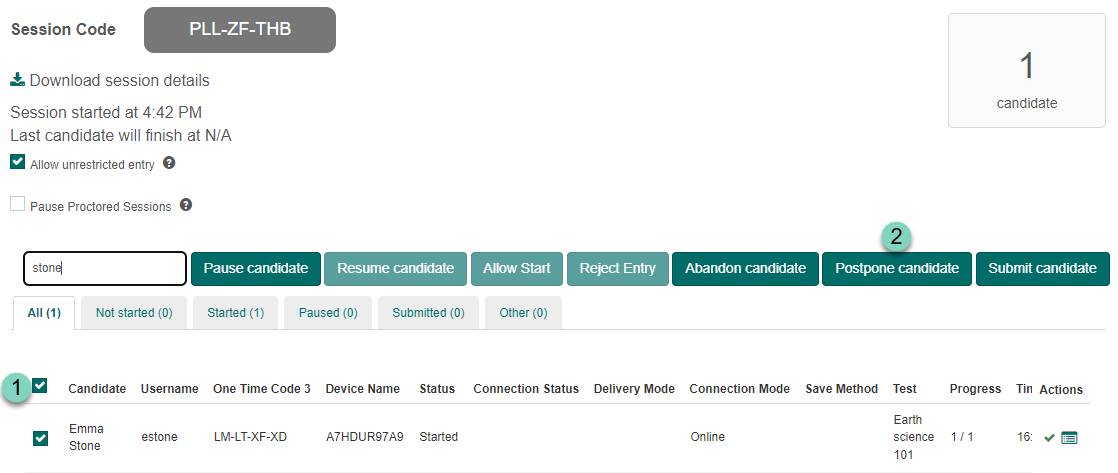Image resolution: width=1118 pixels, height=473 pixels.
Task: Open the Download session details link
Action: (x=119, y=80)
